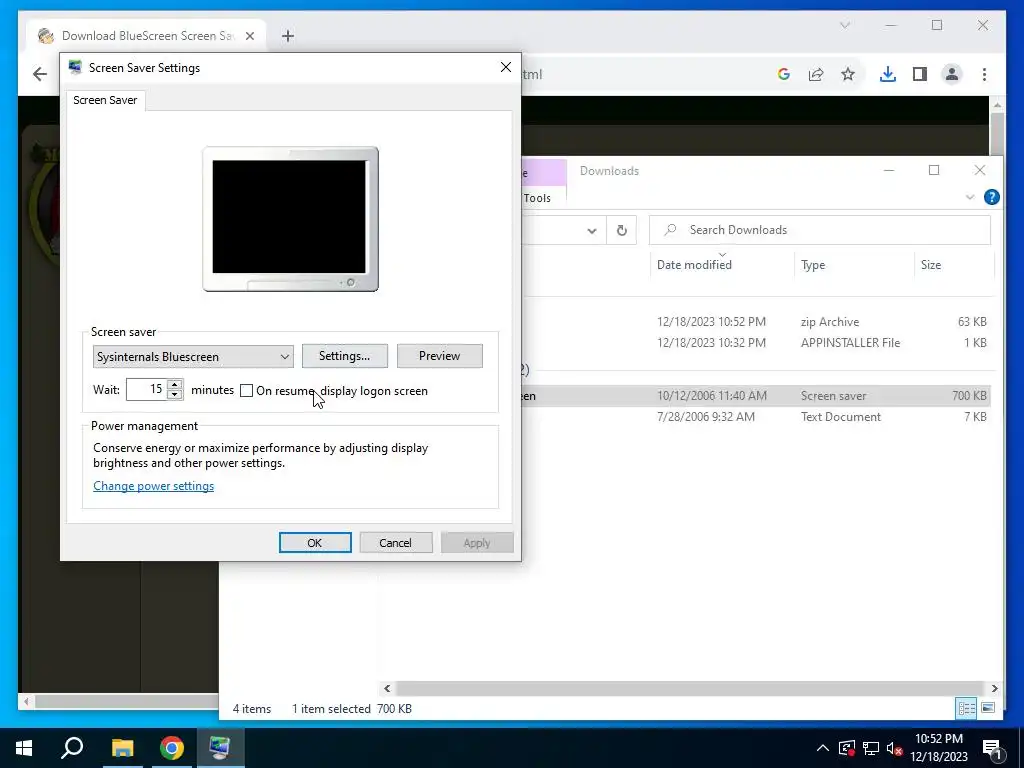Click the Screen Saver Settings taskbar icon

[x=220, y=748]
